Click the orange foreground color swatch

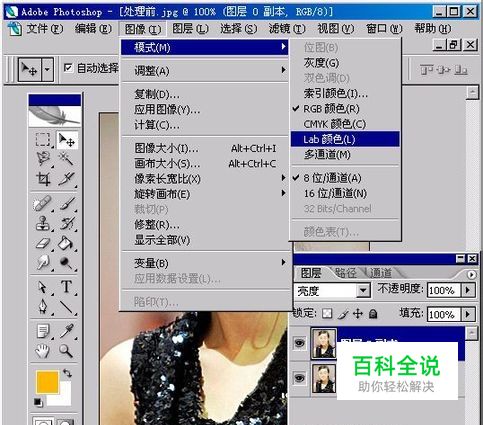click(47, 382)
